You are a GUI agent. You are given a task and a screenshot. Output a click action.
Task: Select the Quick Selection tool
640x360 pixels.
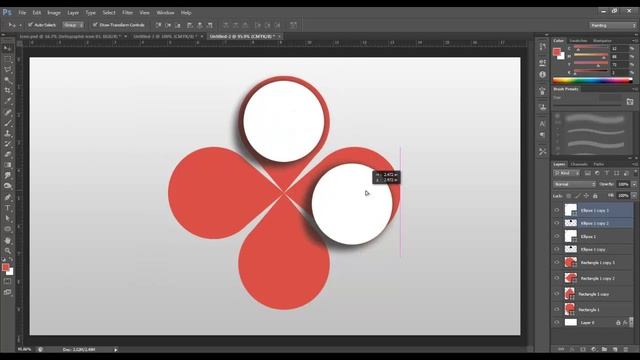[x=7, y=80]
